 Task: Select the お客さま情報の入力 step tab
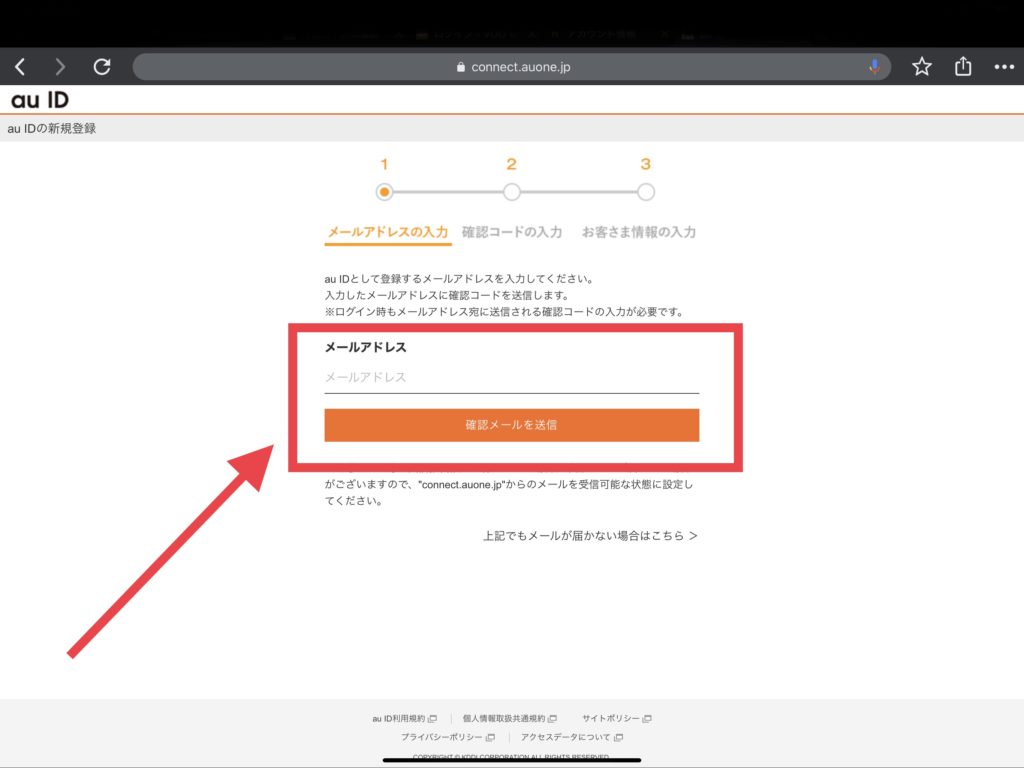(x=639, y=232)
